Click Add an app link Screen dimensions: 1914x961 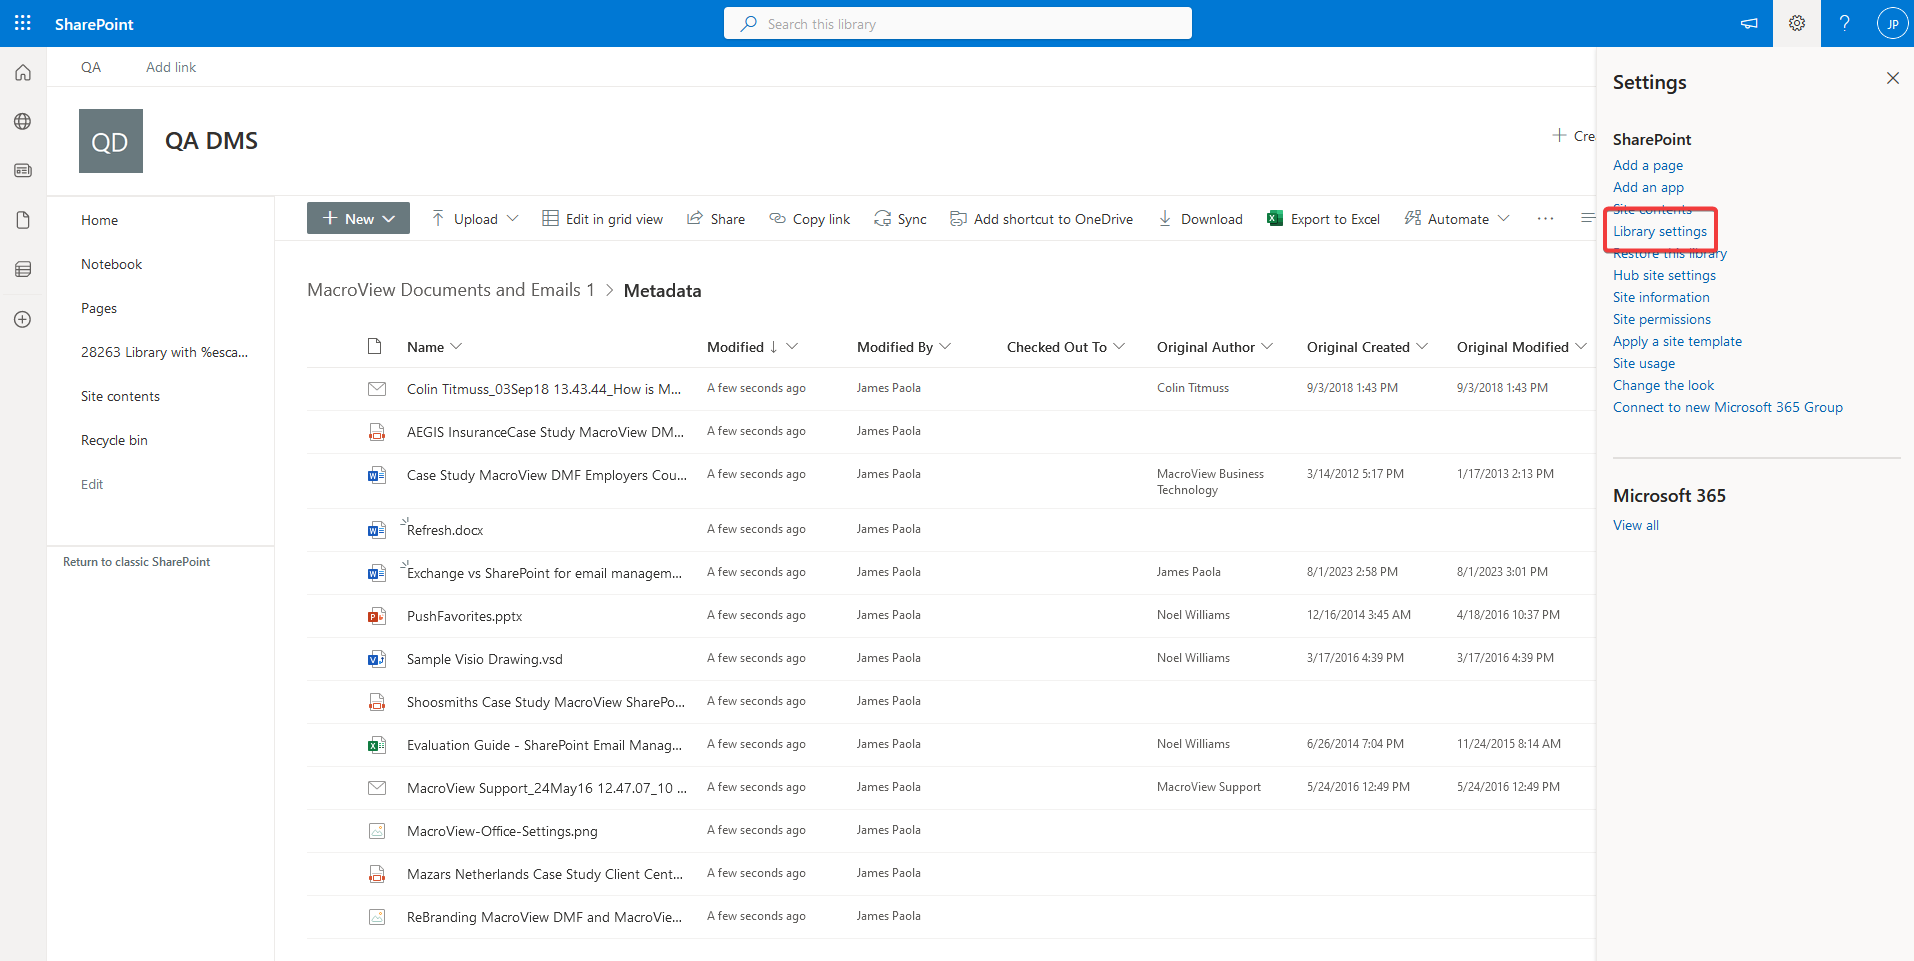click(x=1648, y=187)
